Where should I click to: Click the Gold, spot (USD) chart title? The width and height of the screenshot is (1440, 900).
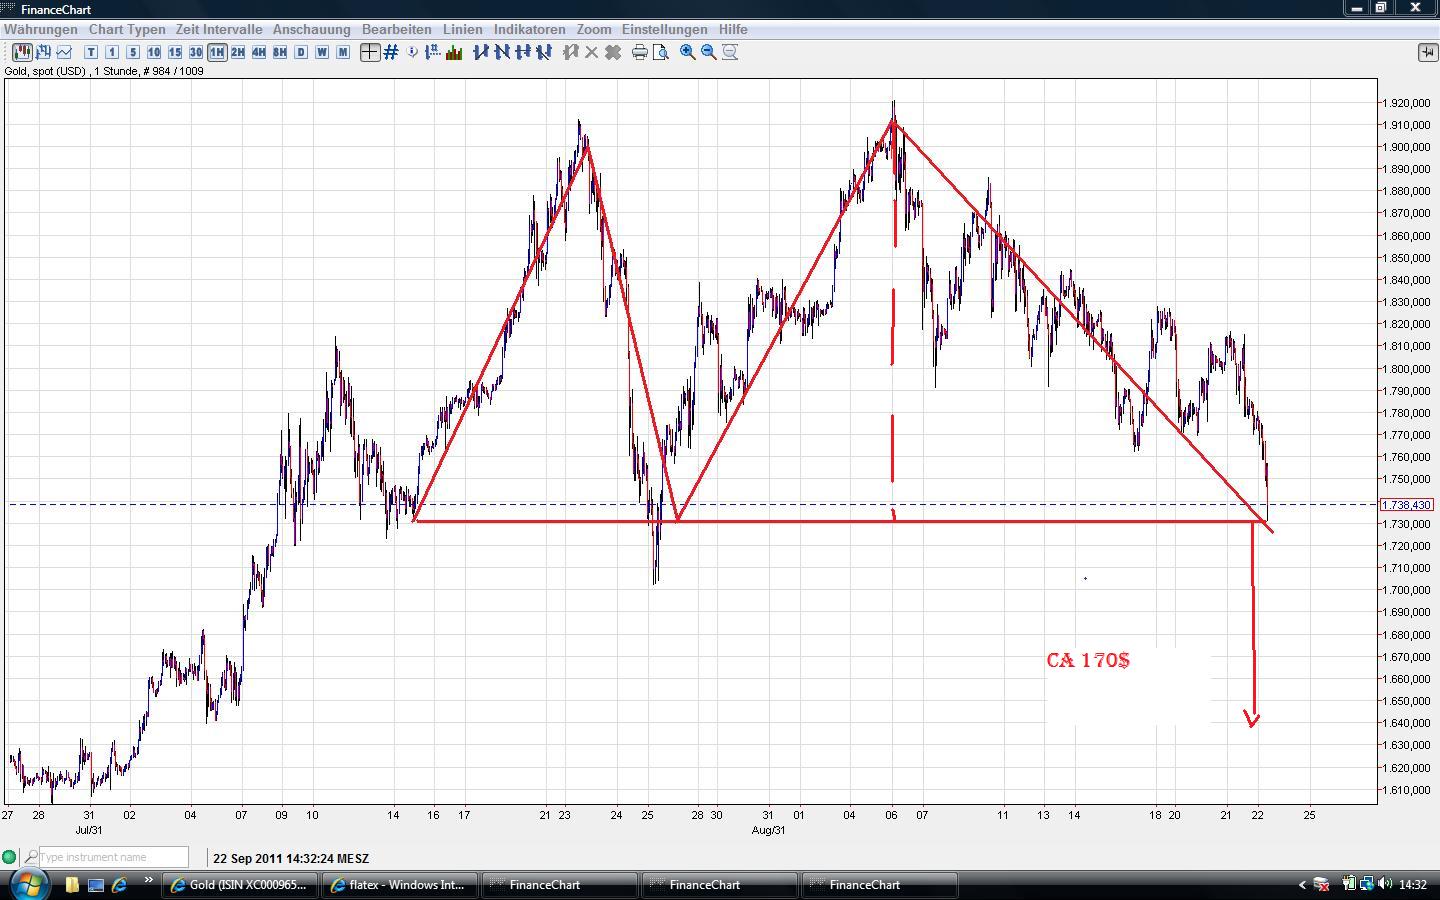[104, 71]
